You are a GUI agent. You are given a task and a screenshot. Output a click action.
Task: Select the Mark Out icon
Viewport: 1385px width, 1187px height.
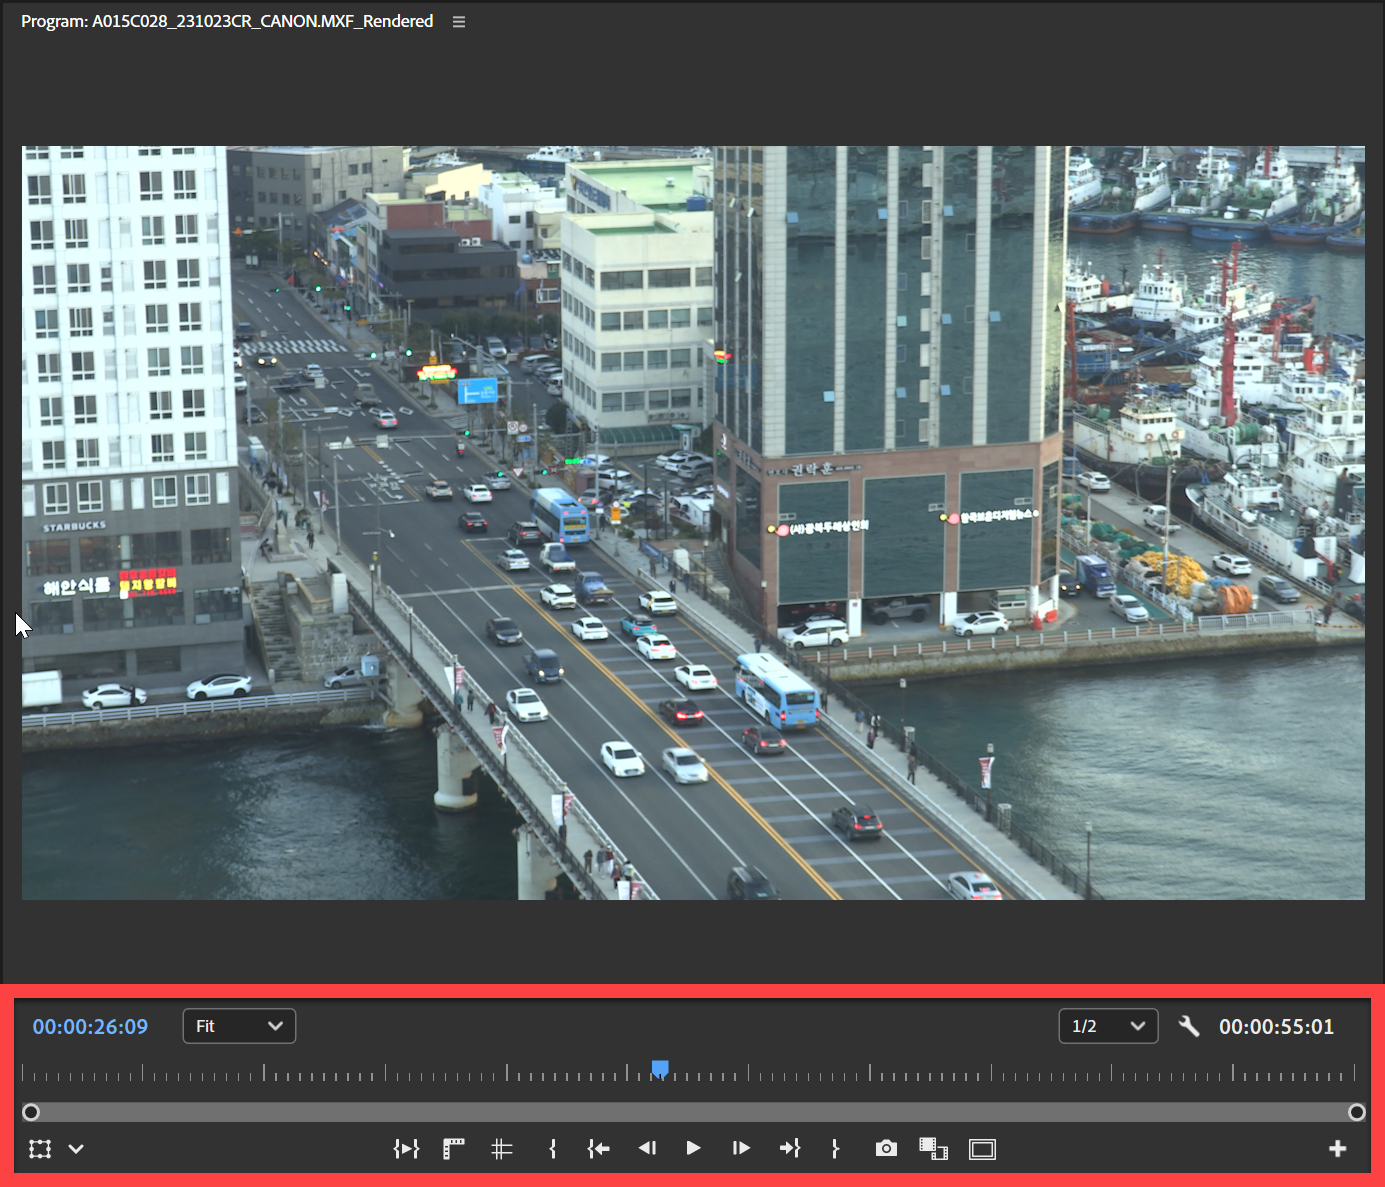point(835,1148)
